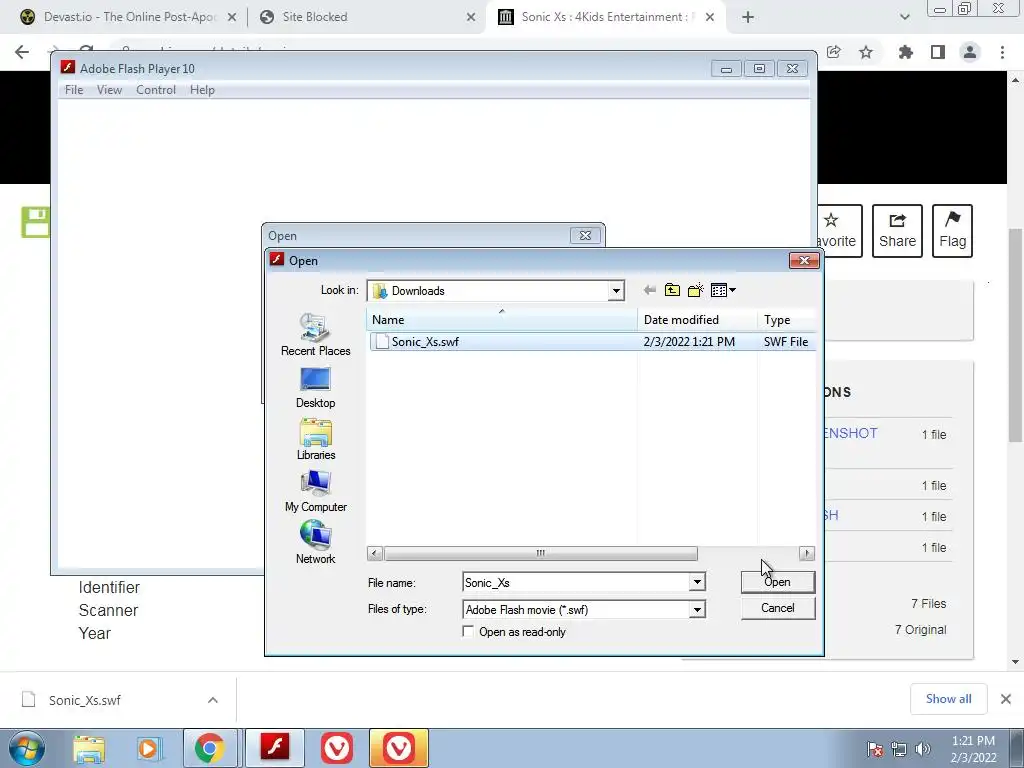Sort files by Type column header
Screen dimensions: 1024x768
(x=788, y=319)
